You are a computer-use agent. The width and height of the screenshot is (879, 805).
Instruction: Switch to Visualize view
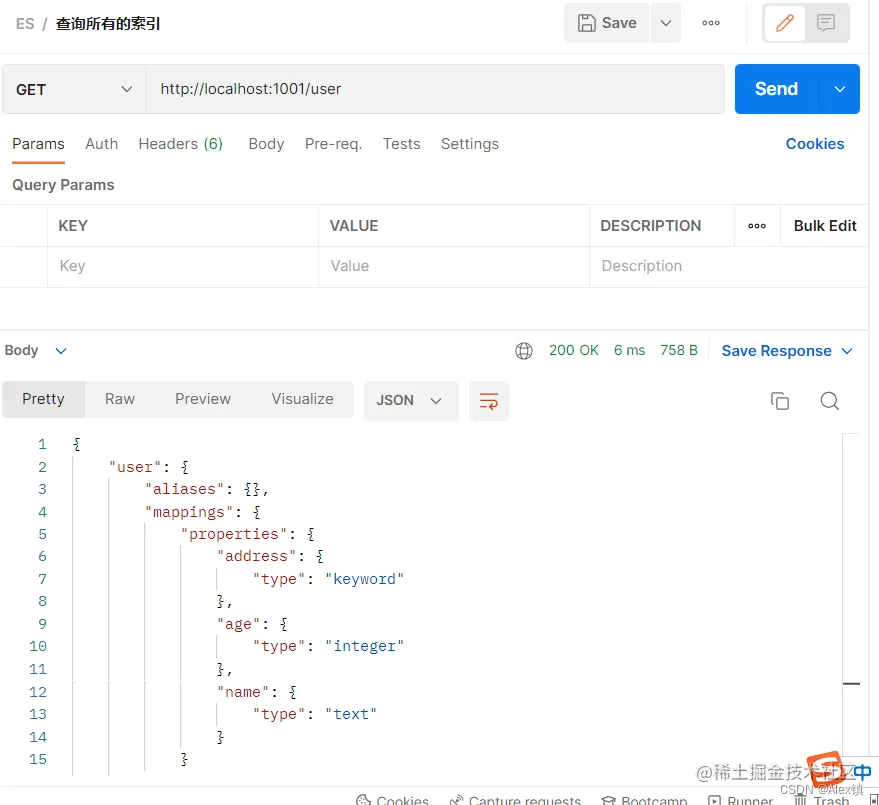[302, 399]
